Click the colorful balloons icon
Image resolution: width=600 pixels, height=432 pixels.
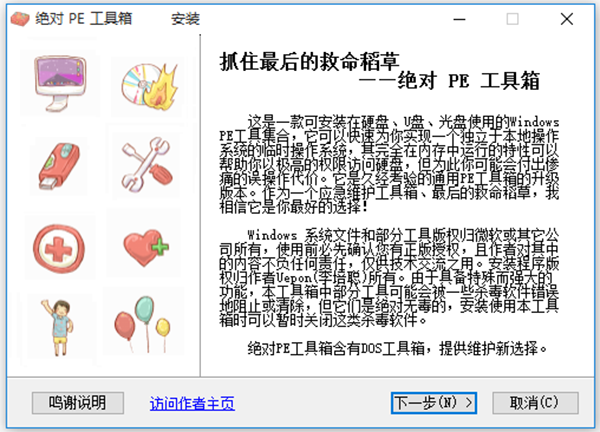[x=142, y=324]
